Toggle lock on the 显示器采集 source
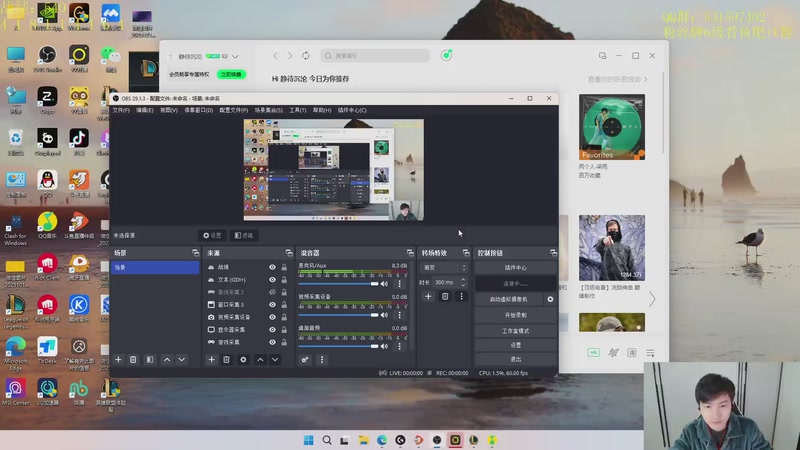 point(284,330)
